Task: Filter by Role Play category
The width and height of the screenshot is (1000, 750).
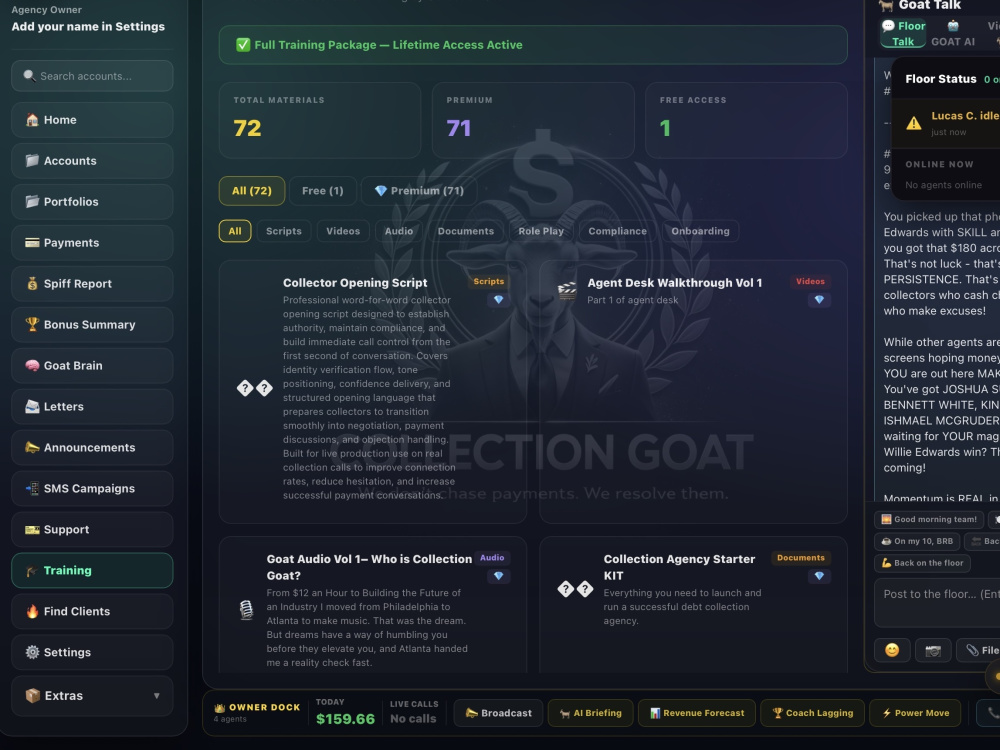Action: tap(541, 231)
